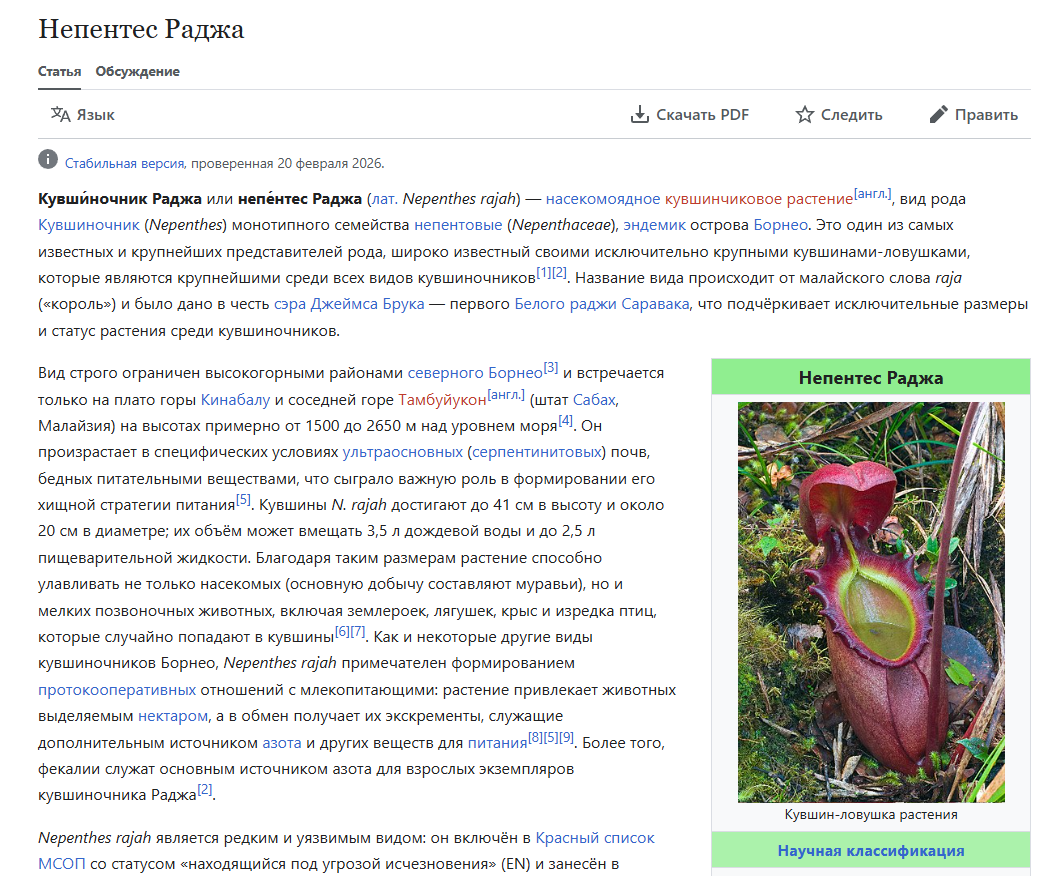Image resolution: width=1051 pixels, height=876 pixels.
Task: Open the англ. superscript after кувшинчиковое растение
Action: coord(873,194)
